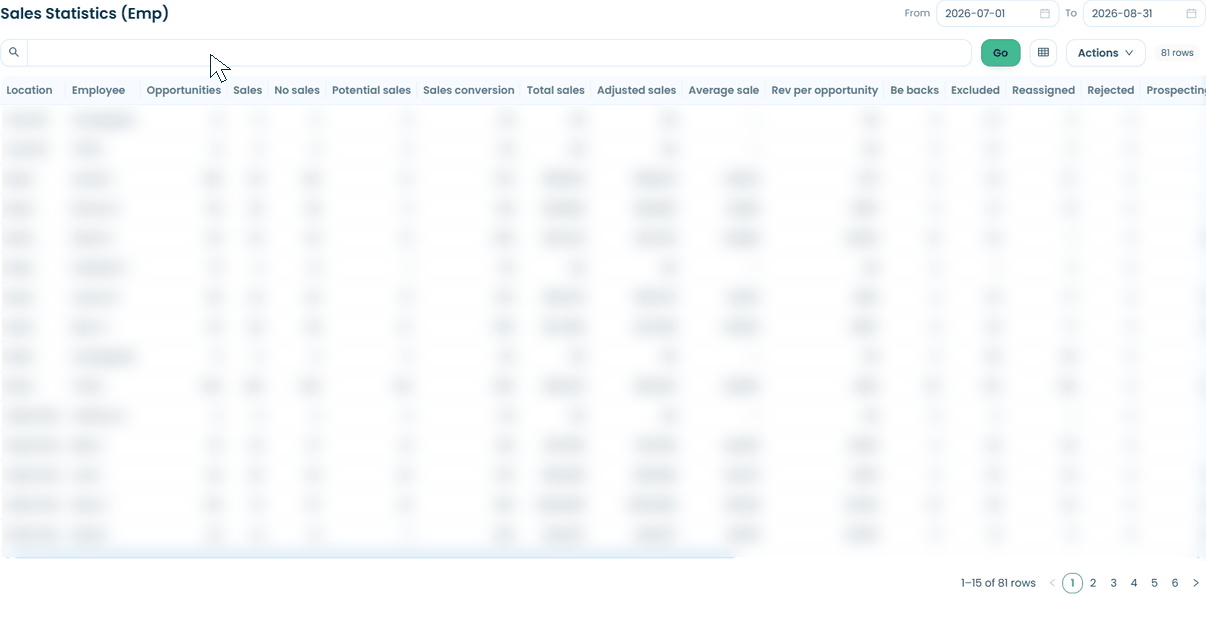This screenshot has width=1206, height=620.
Task: Select the To date field 2026-08-31
Action: tap(1144, 14)
